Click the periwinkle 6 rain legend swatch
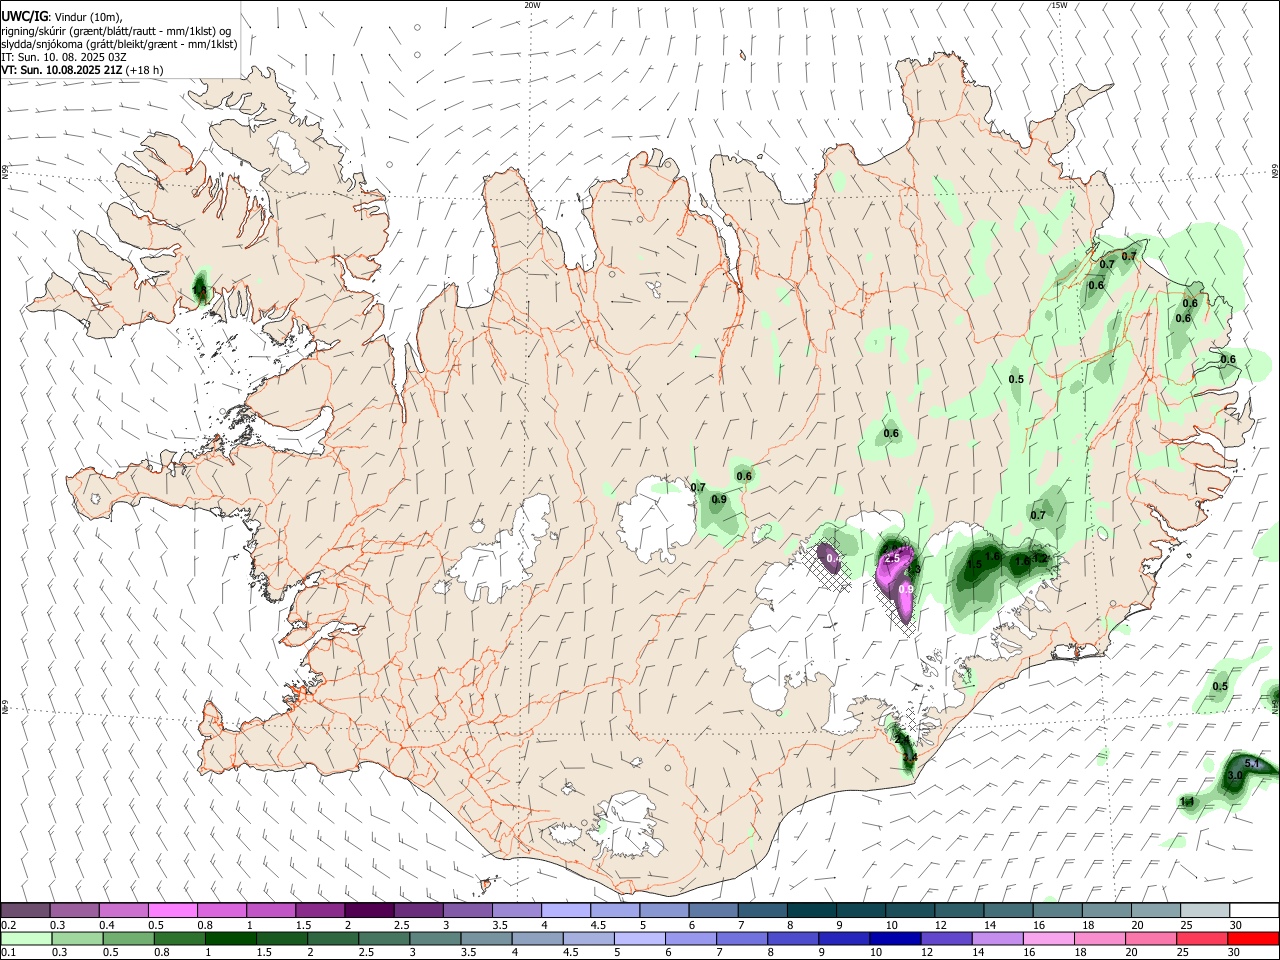 (x=691, y=938)
